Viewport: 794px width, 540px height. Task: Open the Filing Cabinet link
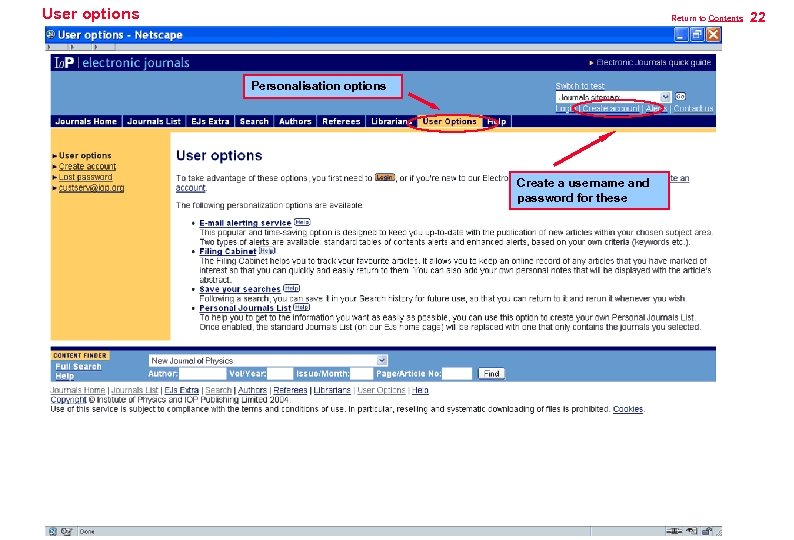tap(227, 251)
